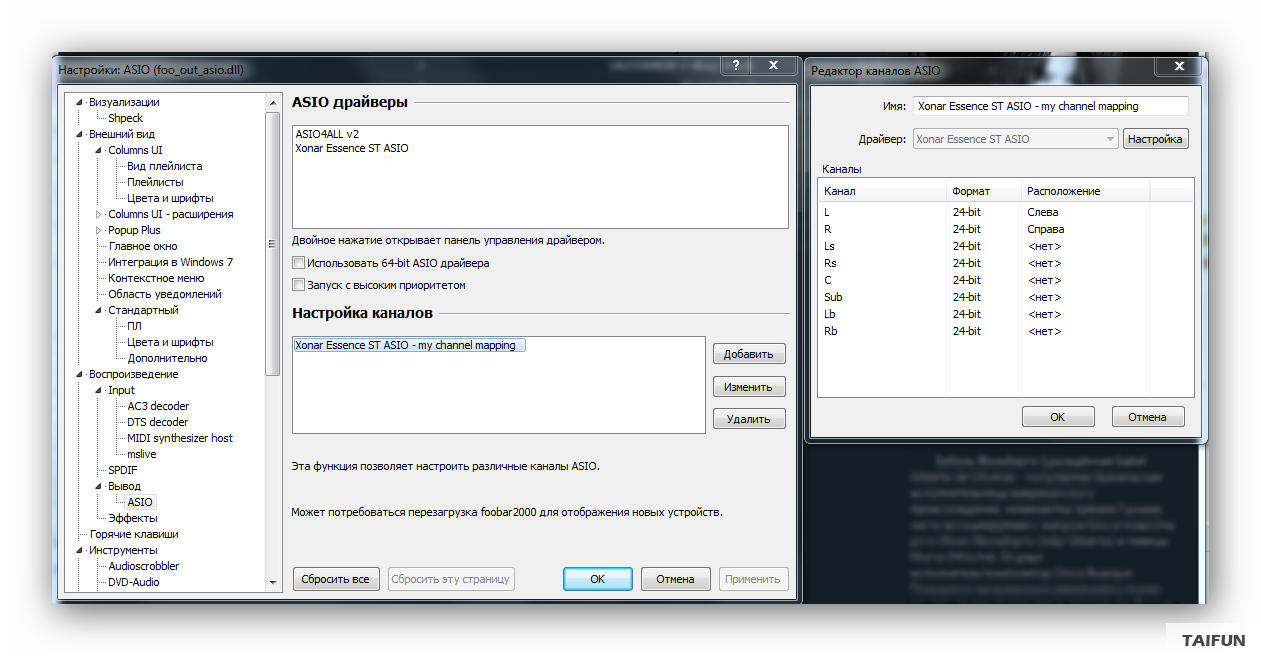
Task: Select the 'my channel mapping' entry
Action: [x=410, y=345]
